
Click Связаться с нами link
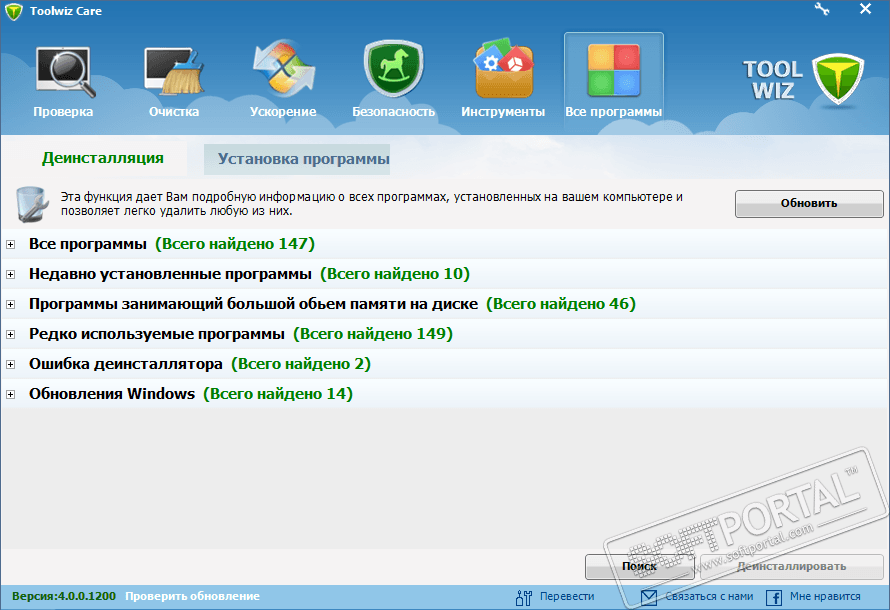click(x=709, y=596)
